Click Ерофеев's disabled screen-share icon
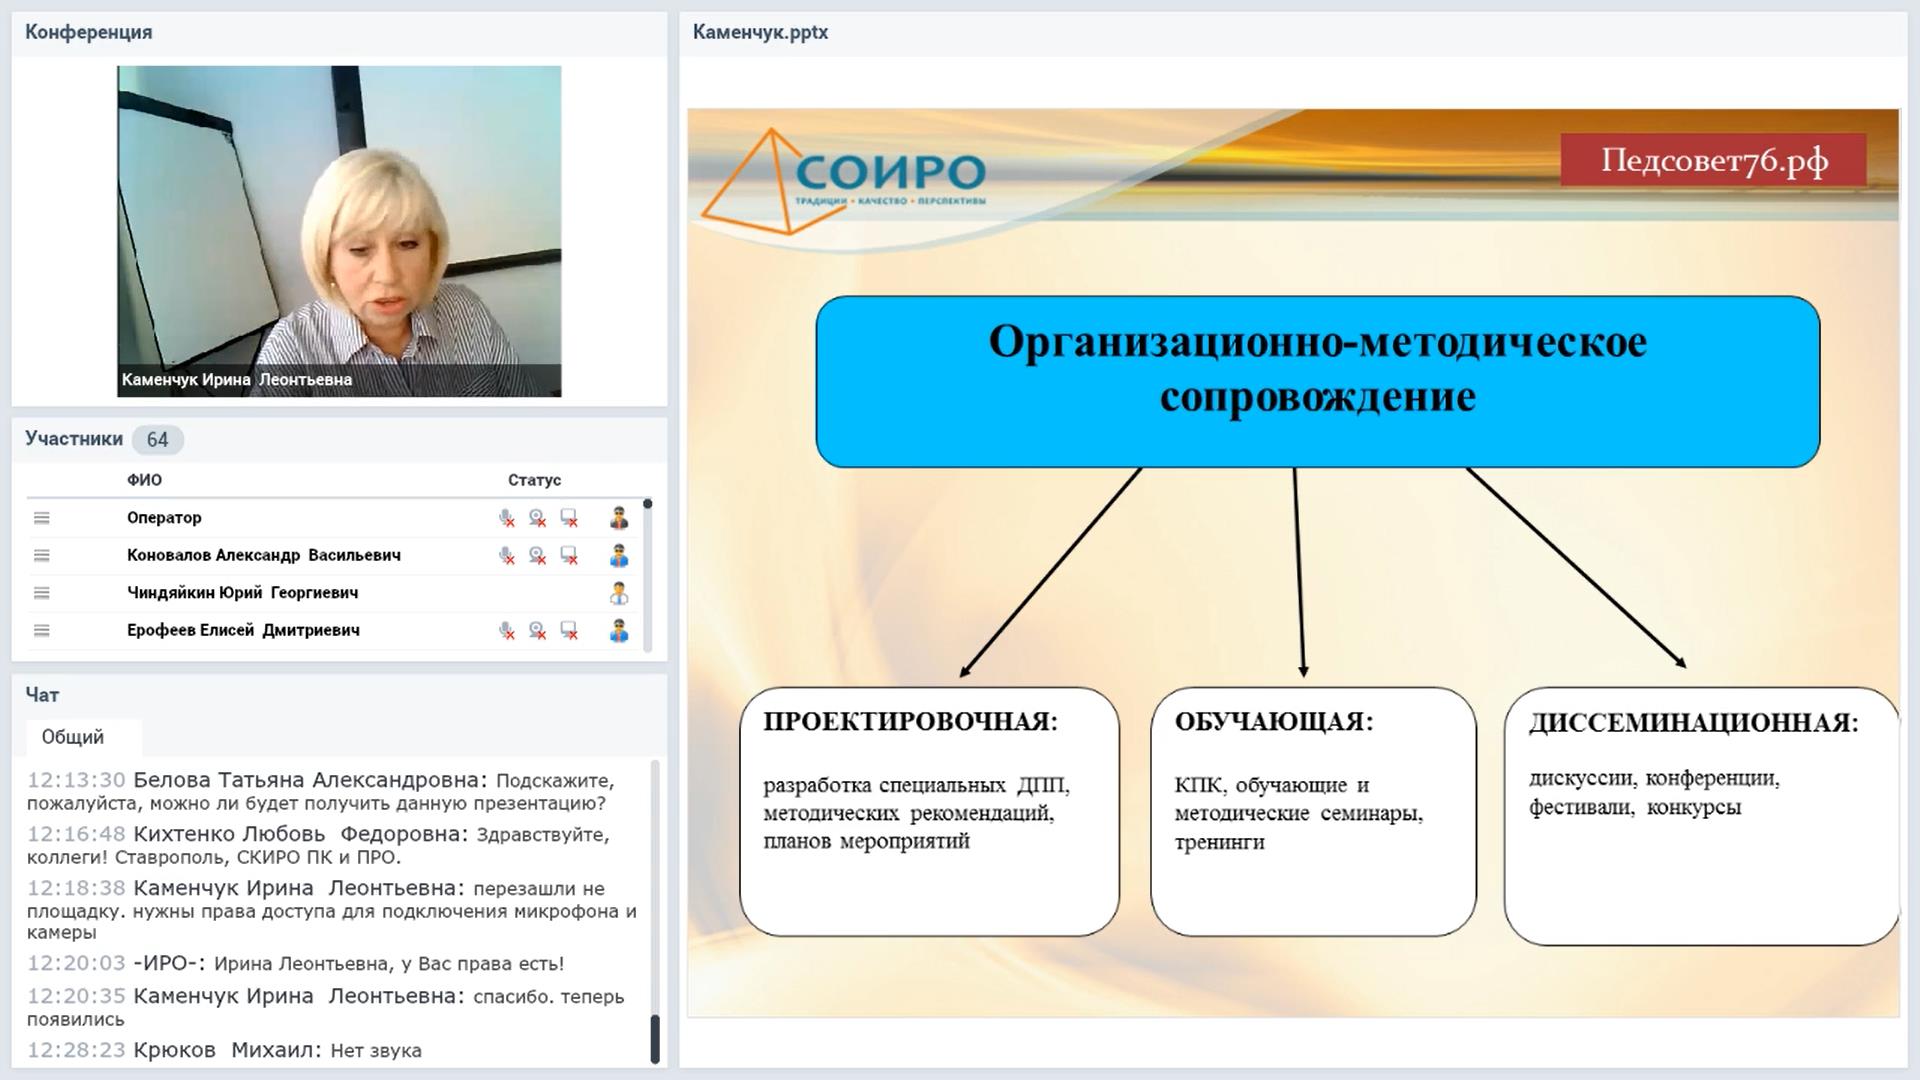This screenshot has height=1080, width=1920. 569,630
